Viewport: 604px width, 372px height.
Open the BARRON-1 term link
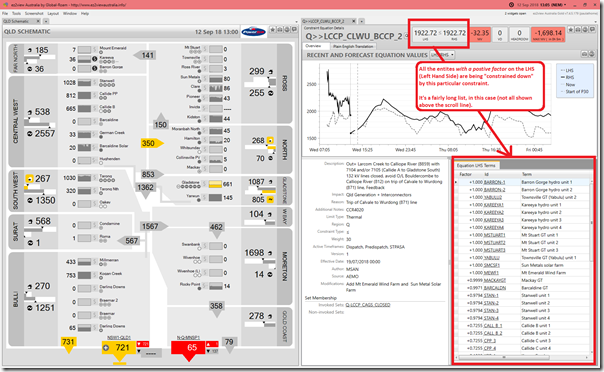[495, 182]
